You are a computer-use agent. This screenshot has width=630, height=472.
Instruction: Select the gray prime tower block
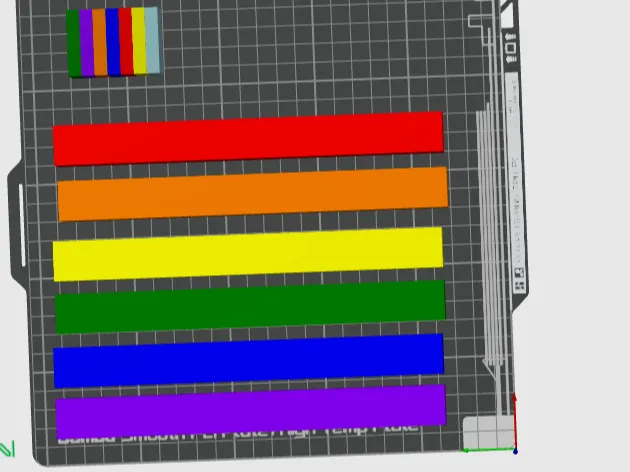(489, 433)
